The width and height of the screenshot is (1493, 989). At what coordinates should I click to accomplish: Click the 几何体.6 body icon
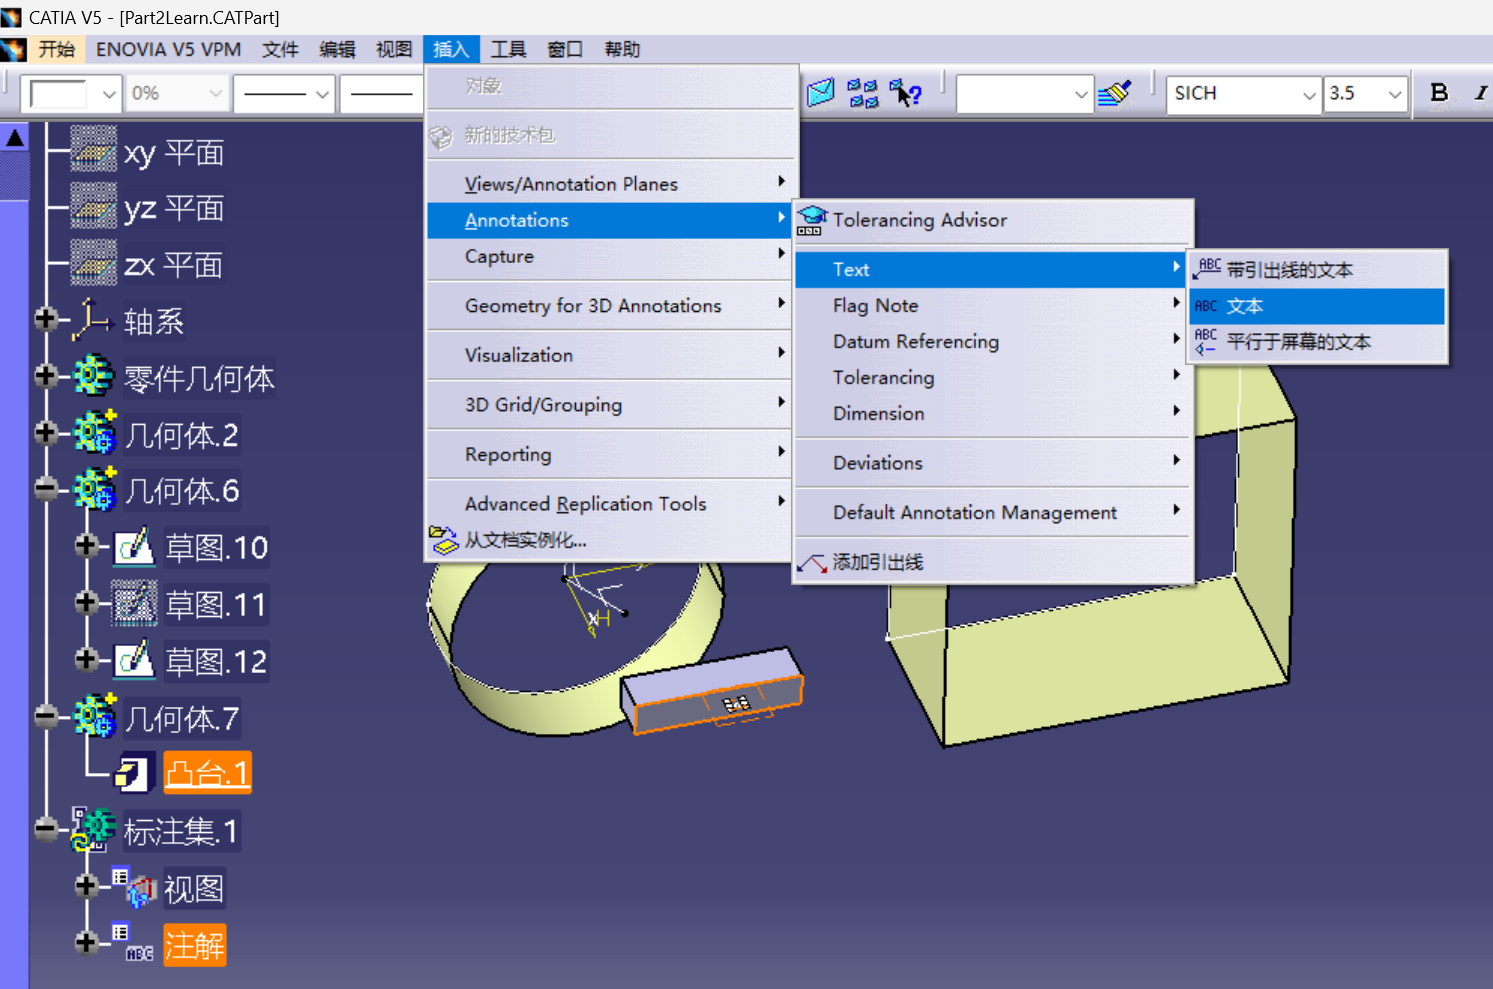95,490
